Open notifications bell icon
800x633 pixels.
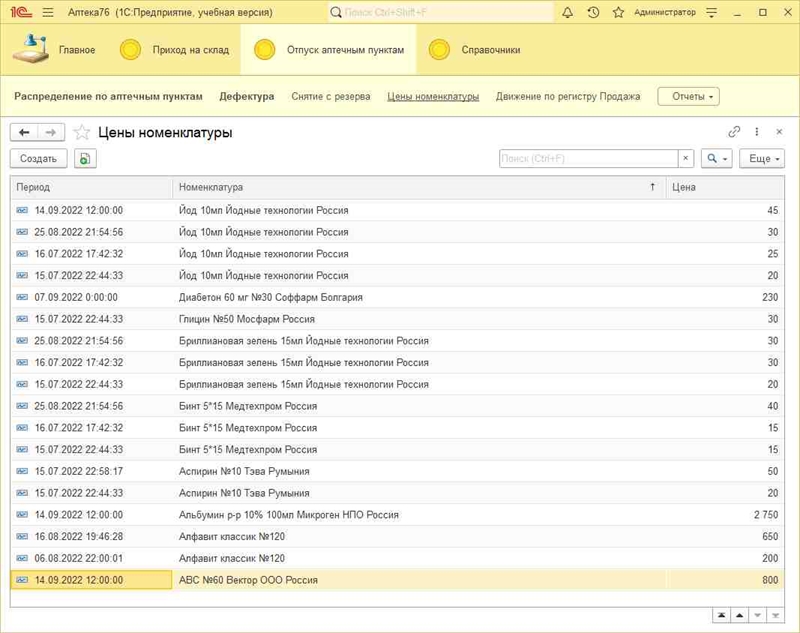coord(567,12)
